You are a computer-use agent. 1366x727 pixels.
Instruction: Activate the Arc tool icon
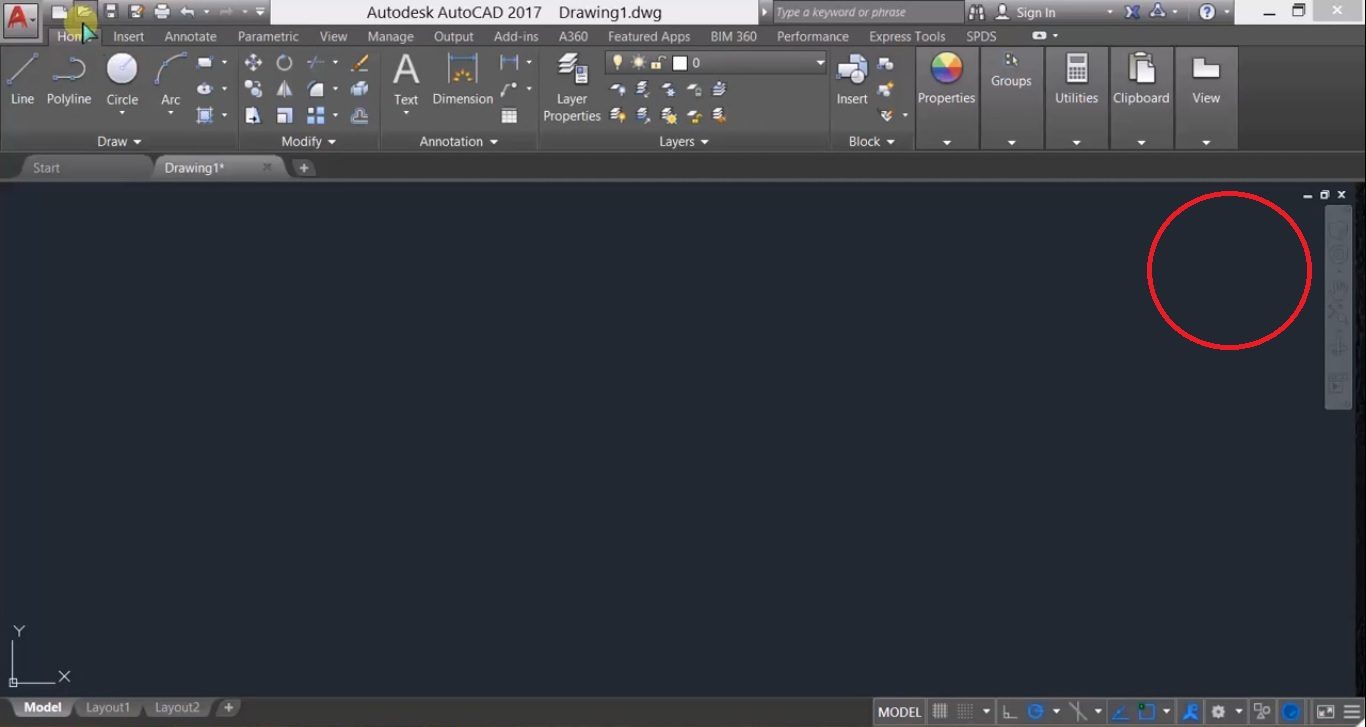pos(171,69)
